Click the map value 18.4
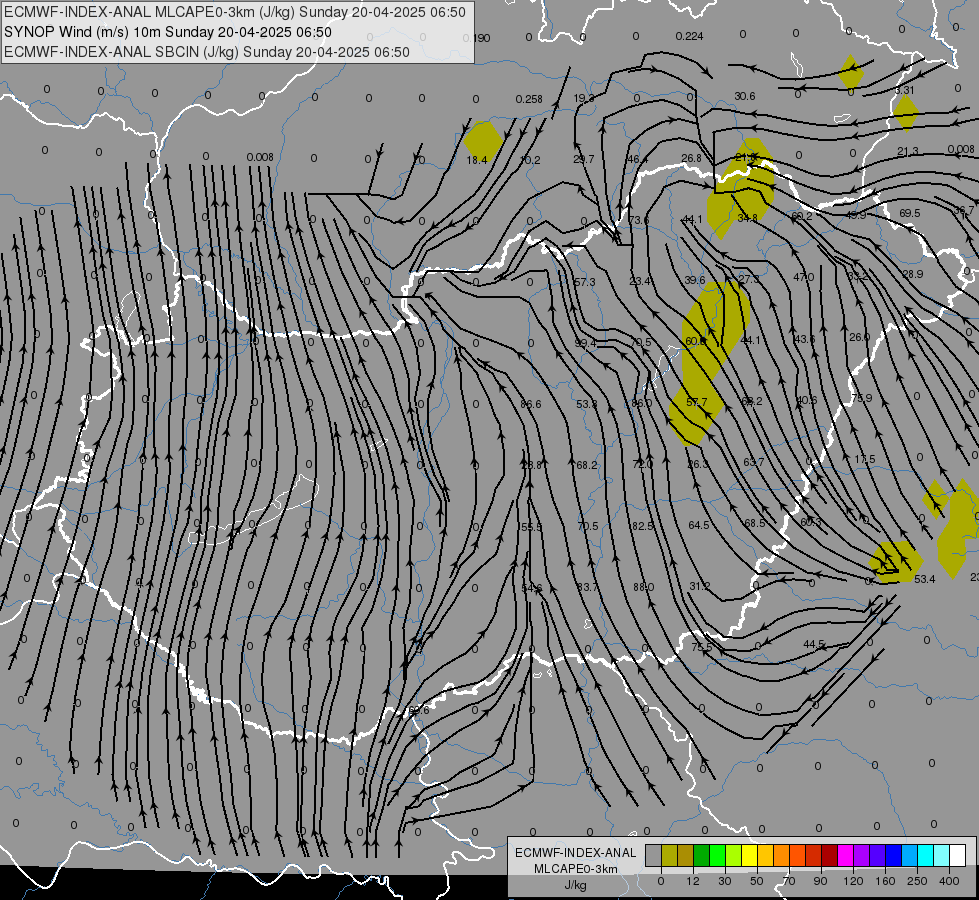This screenshot has height=900, width=979. pyautogui.click(x=477, y=160)
